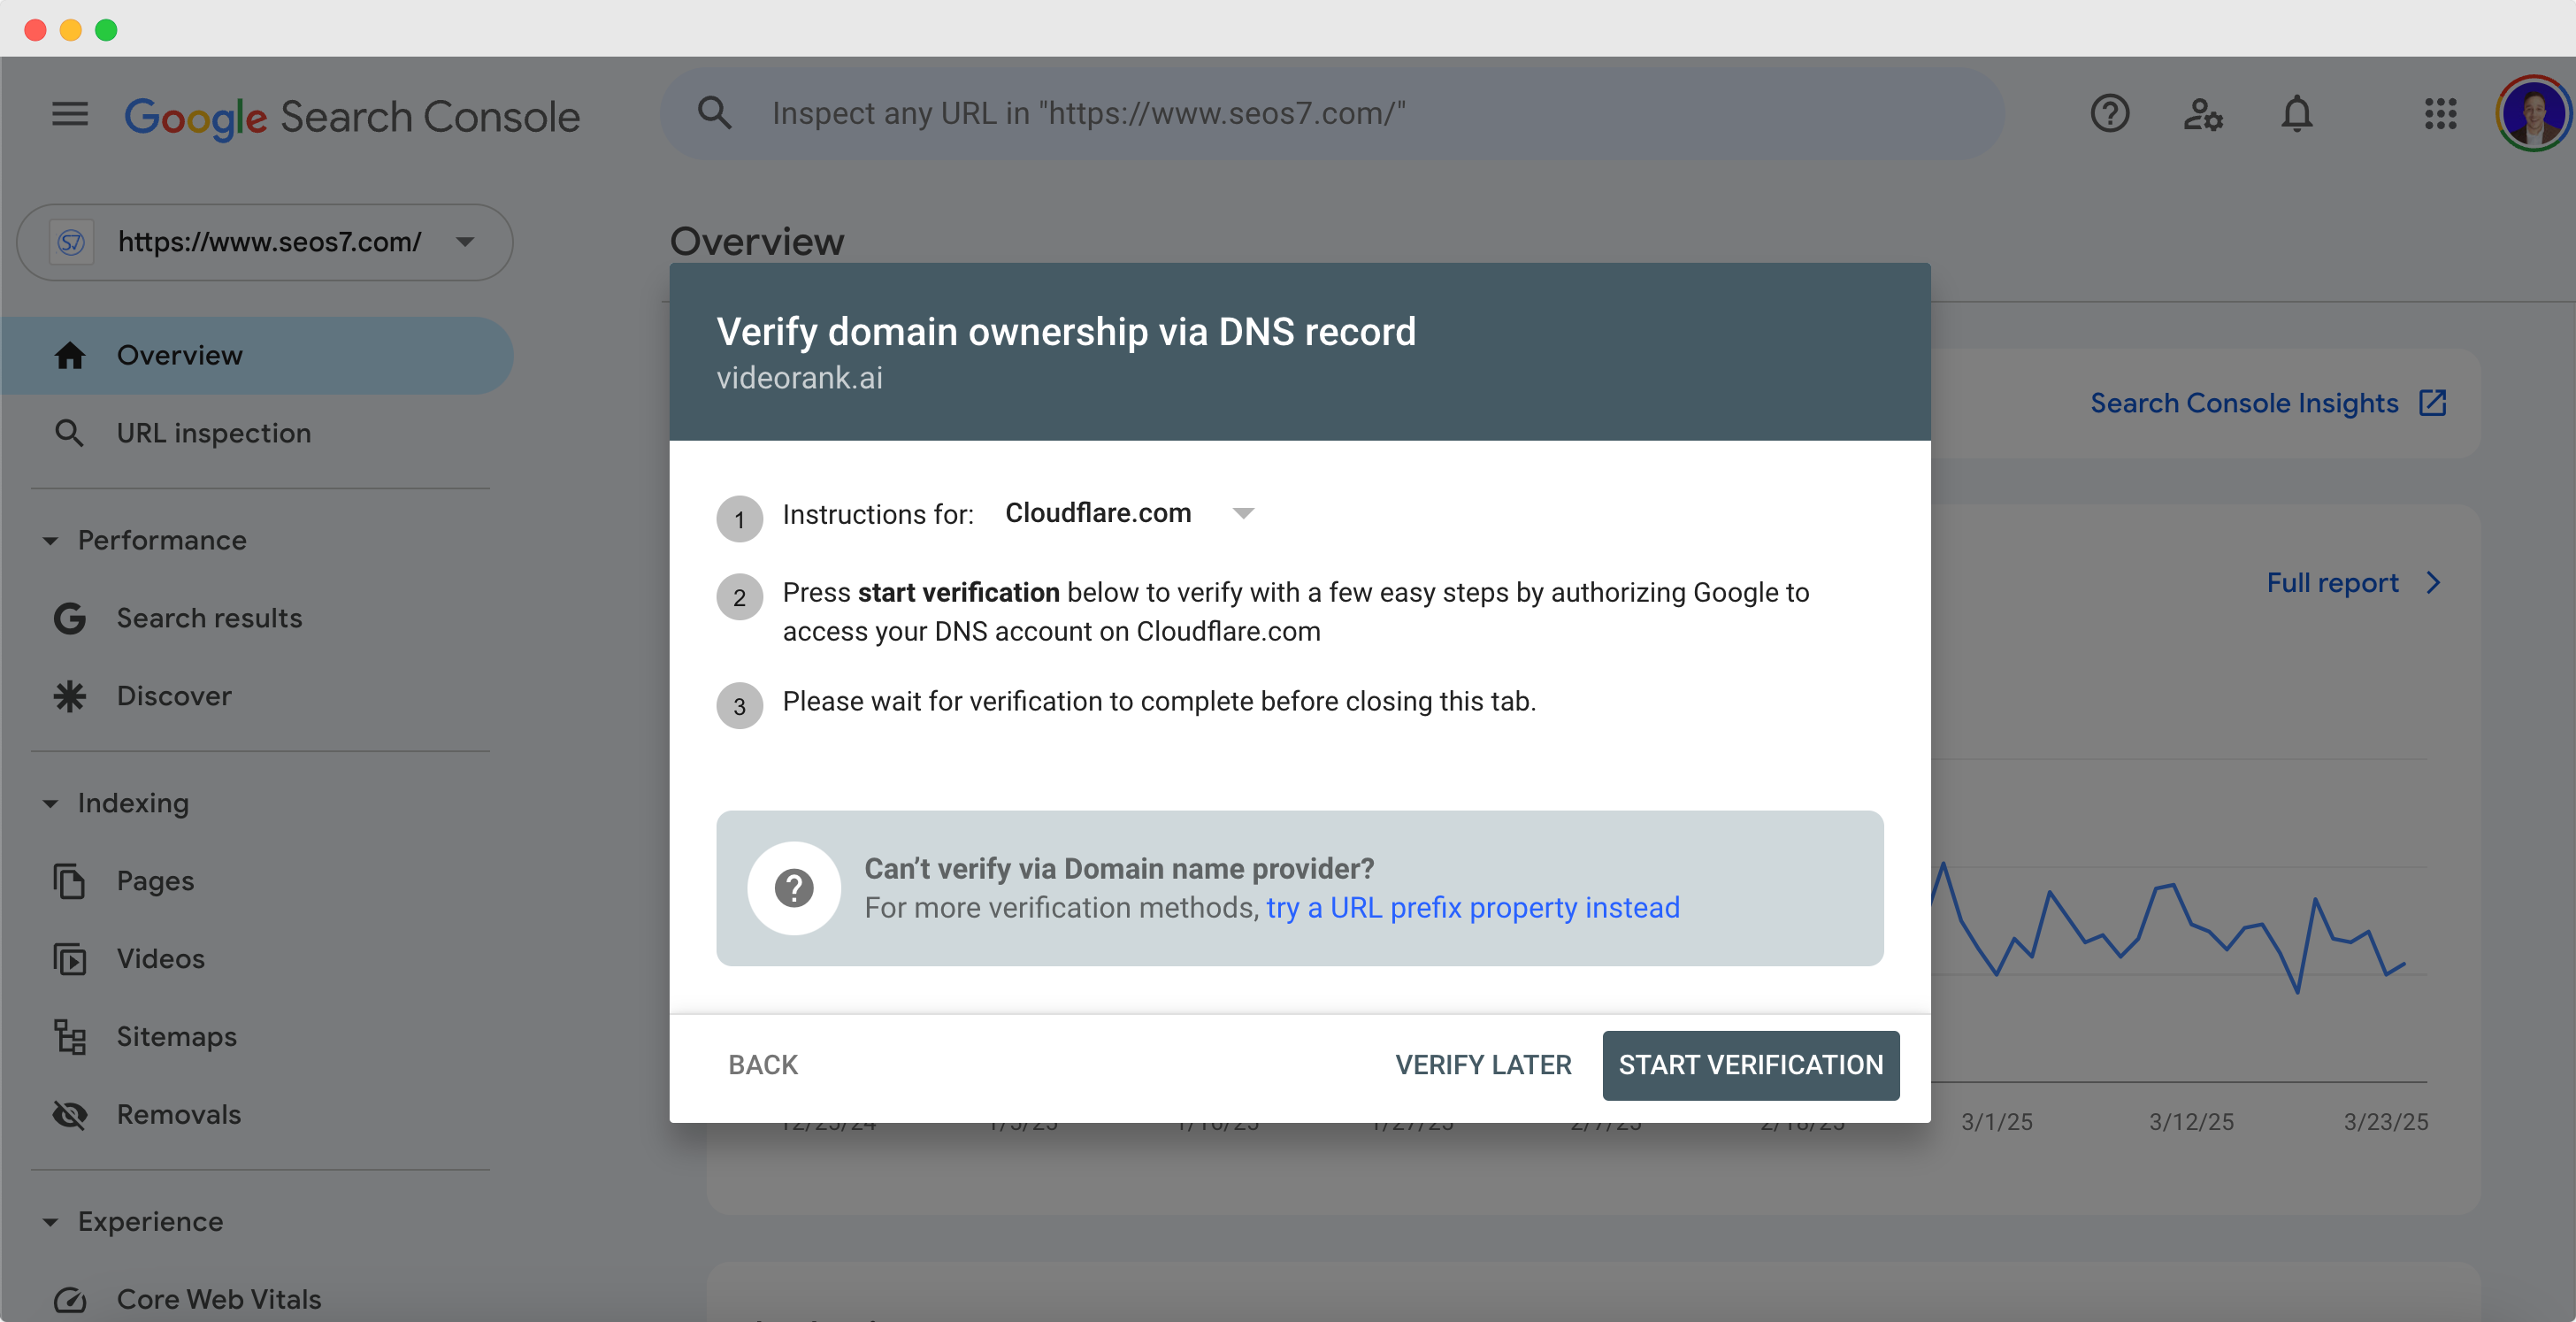Click the account profile avatar
2576x1322 pixels.
pos(2534,114)
